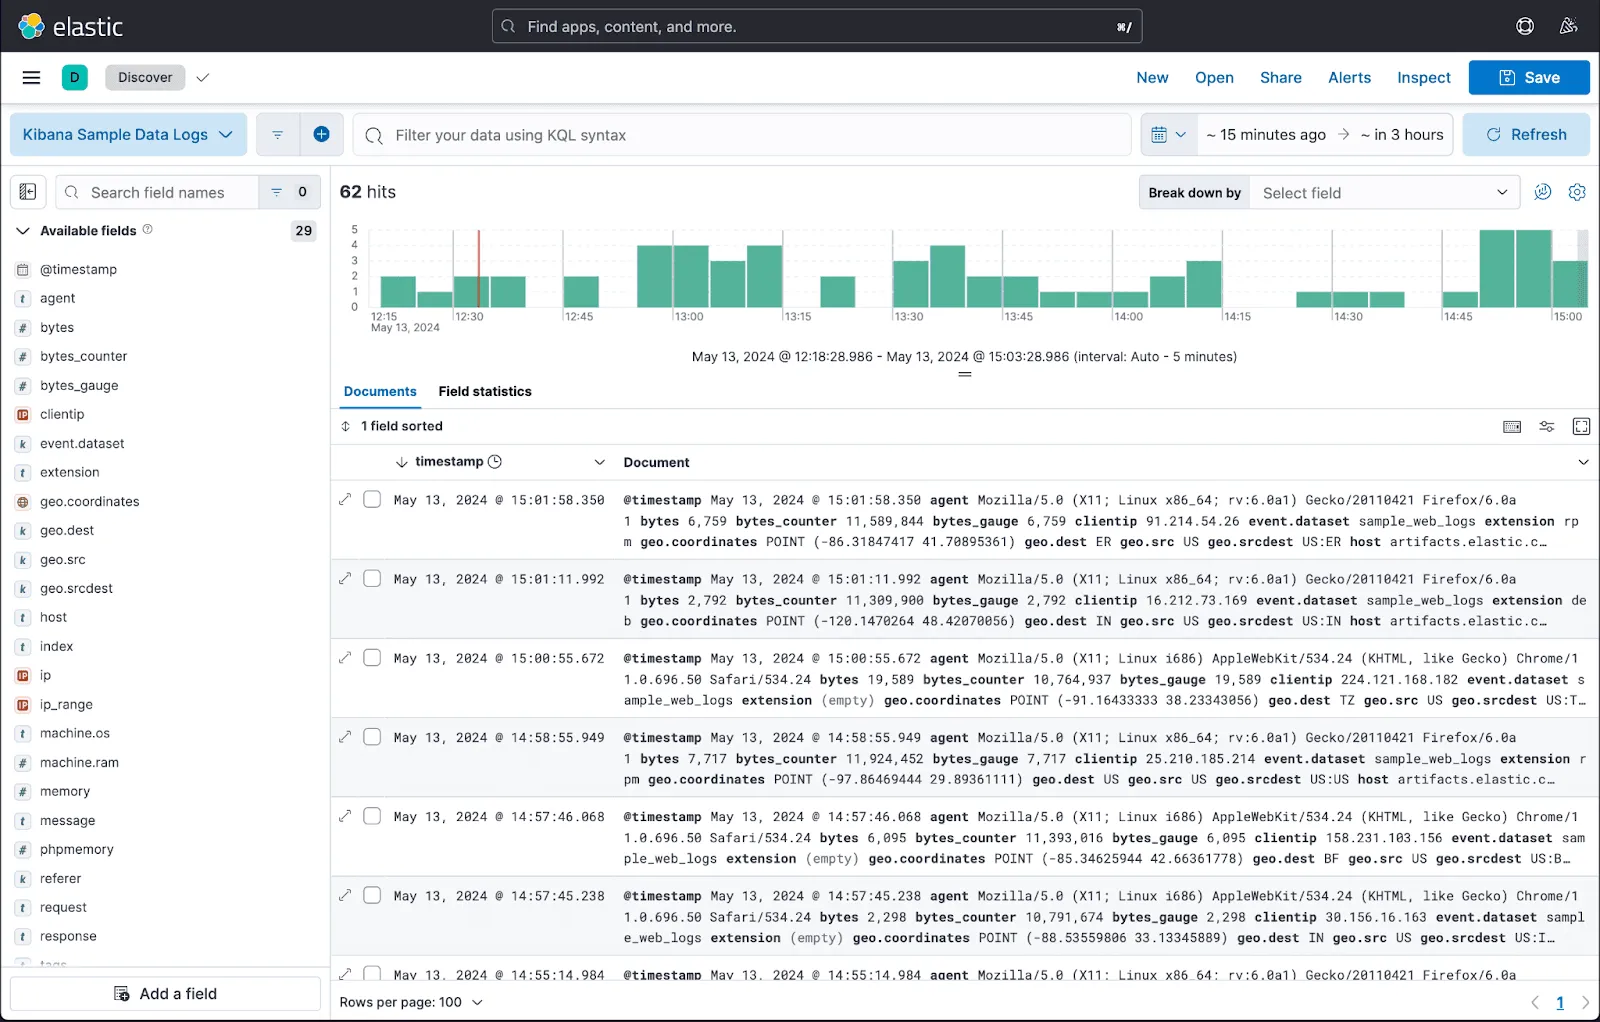This screenshot has width=1600, height=1022.
Task: Enter full screen mode for documents table
Action: 1581,426
